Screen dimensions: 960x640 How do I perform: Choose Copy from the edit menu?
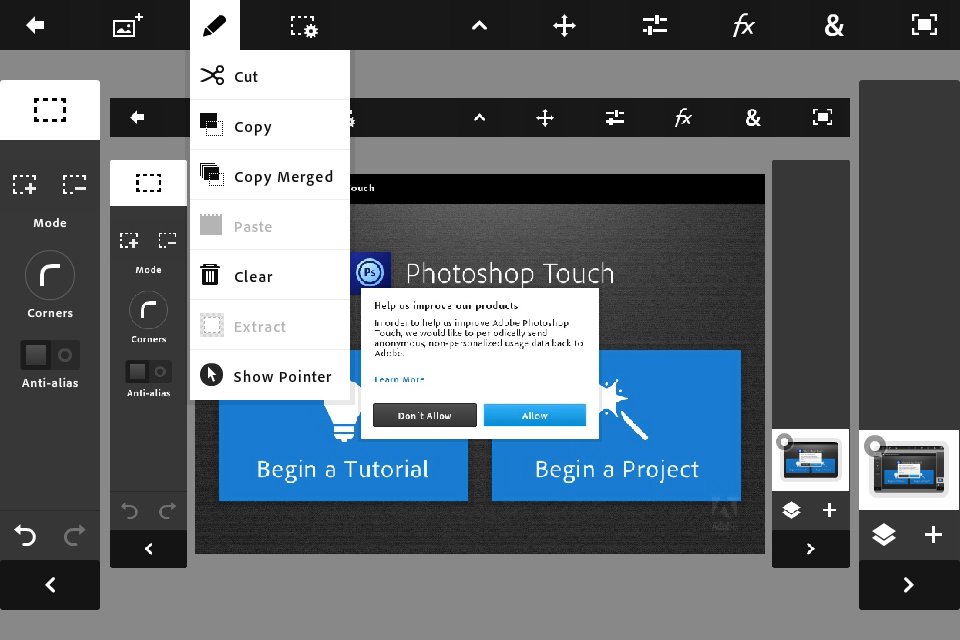(270, 126)
